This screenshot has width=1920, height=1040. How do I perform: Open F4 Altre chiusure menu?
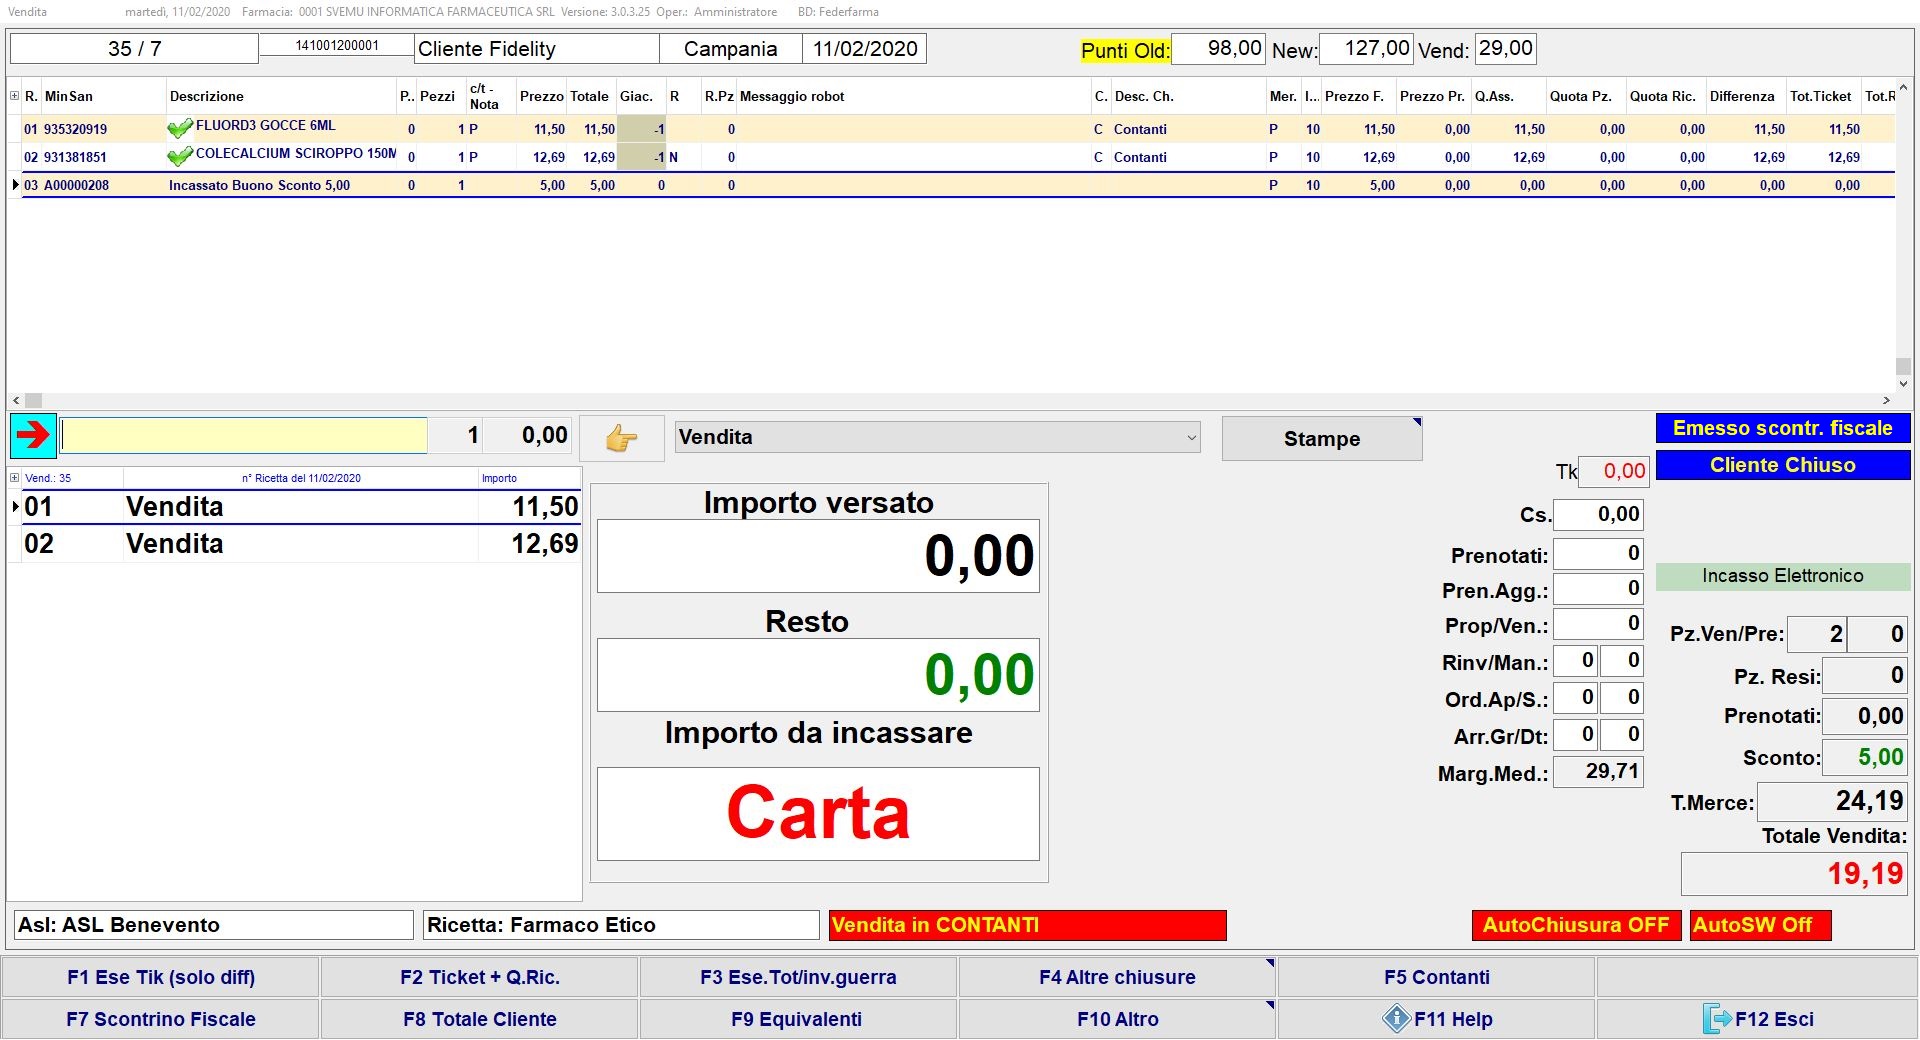point(1117,977)
